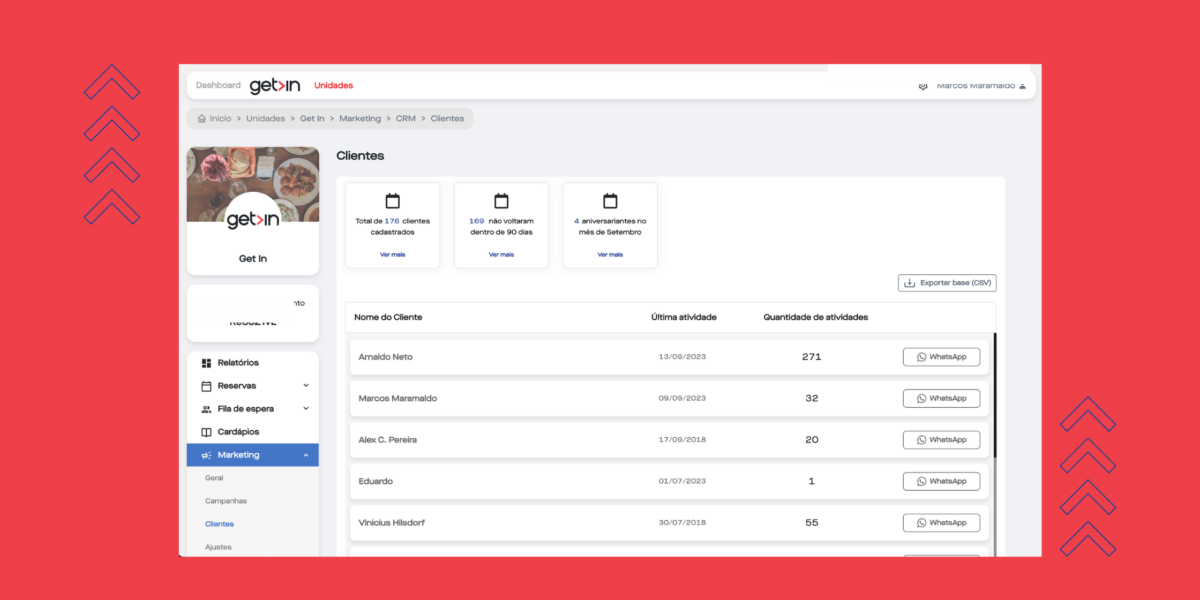Open the Campanhas submenu item
Viewport: 1200px width, 600px height.
pyautogui.click(x=226, y=501)
